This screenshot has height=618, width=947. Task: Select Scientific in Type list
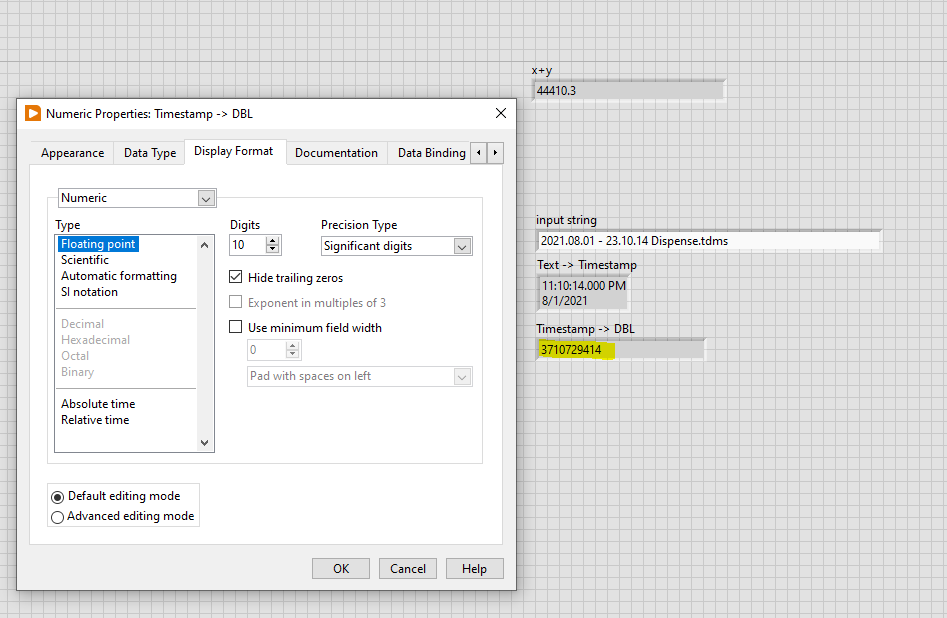85,260
